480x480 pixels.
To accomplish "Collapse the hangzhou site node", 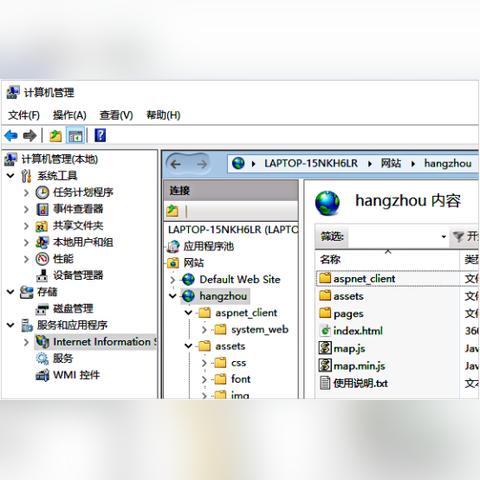I will click(x=173, y=296).
